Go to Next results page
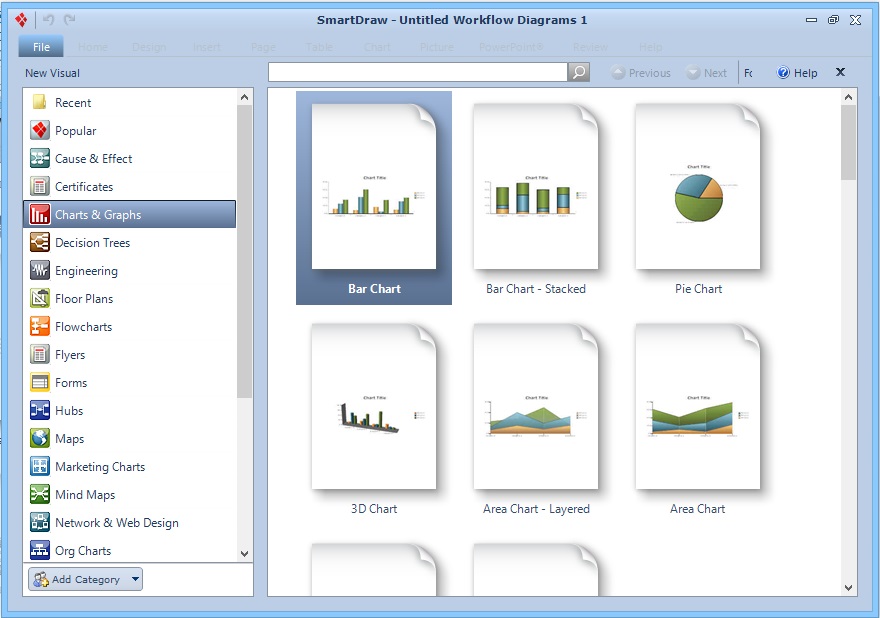 (707, 73)
